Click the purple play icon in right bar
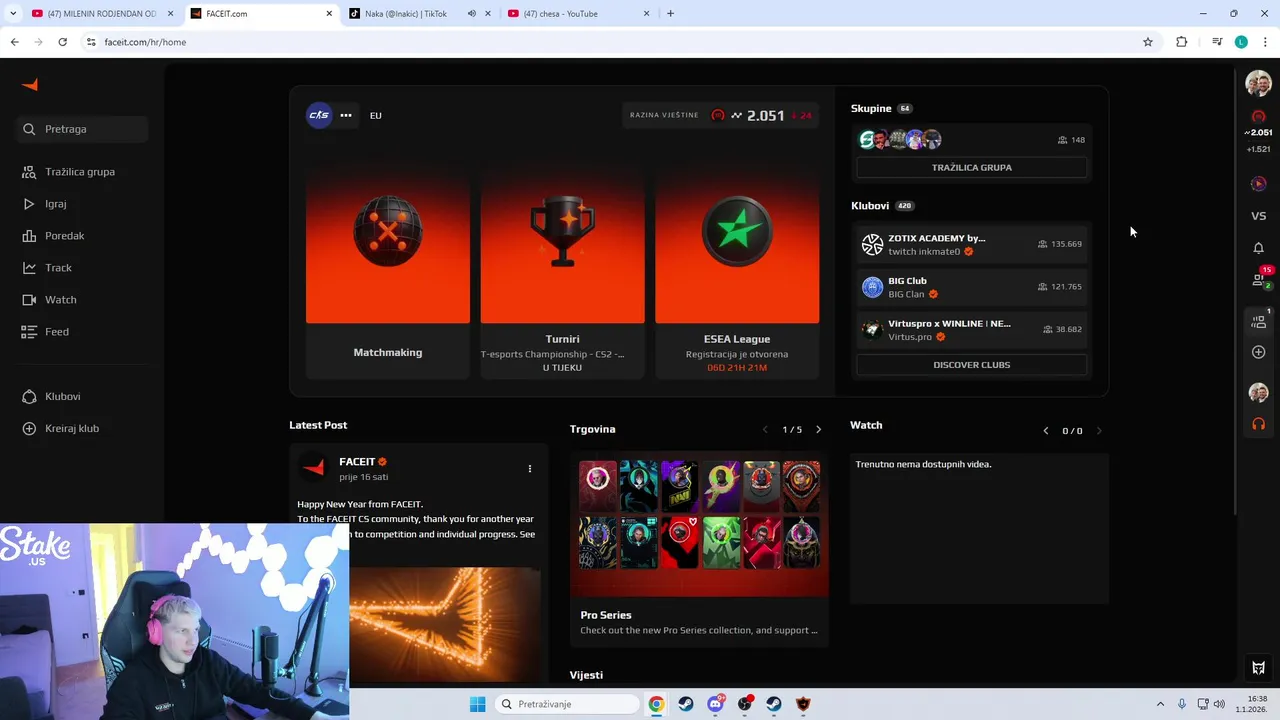Screen dimensions: 1280x720 (x=1258, y=184)
